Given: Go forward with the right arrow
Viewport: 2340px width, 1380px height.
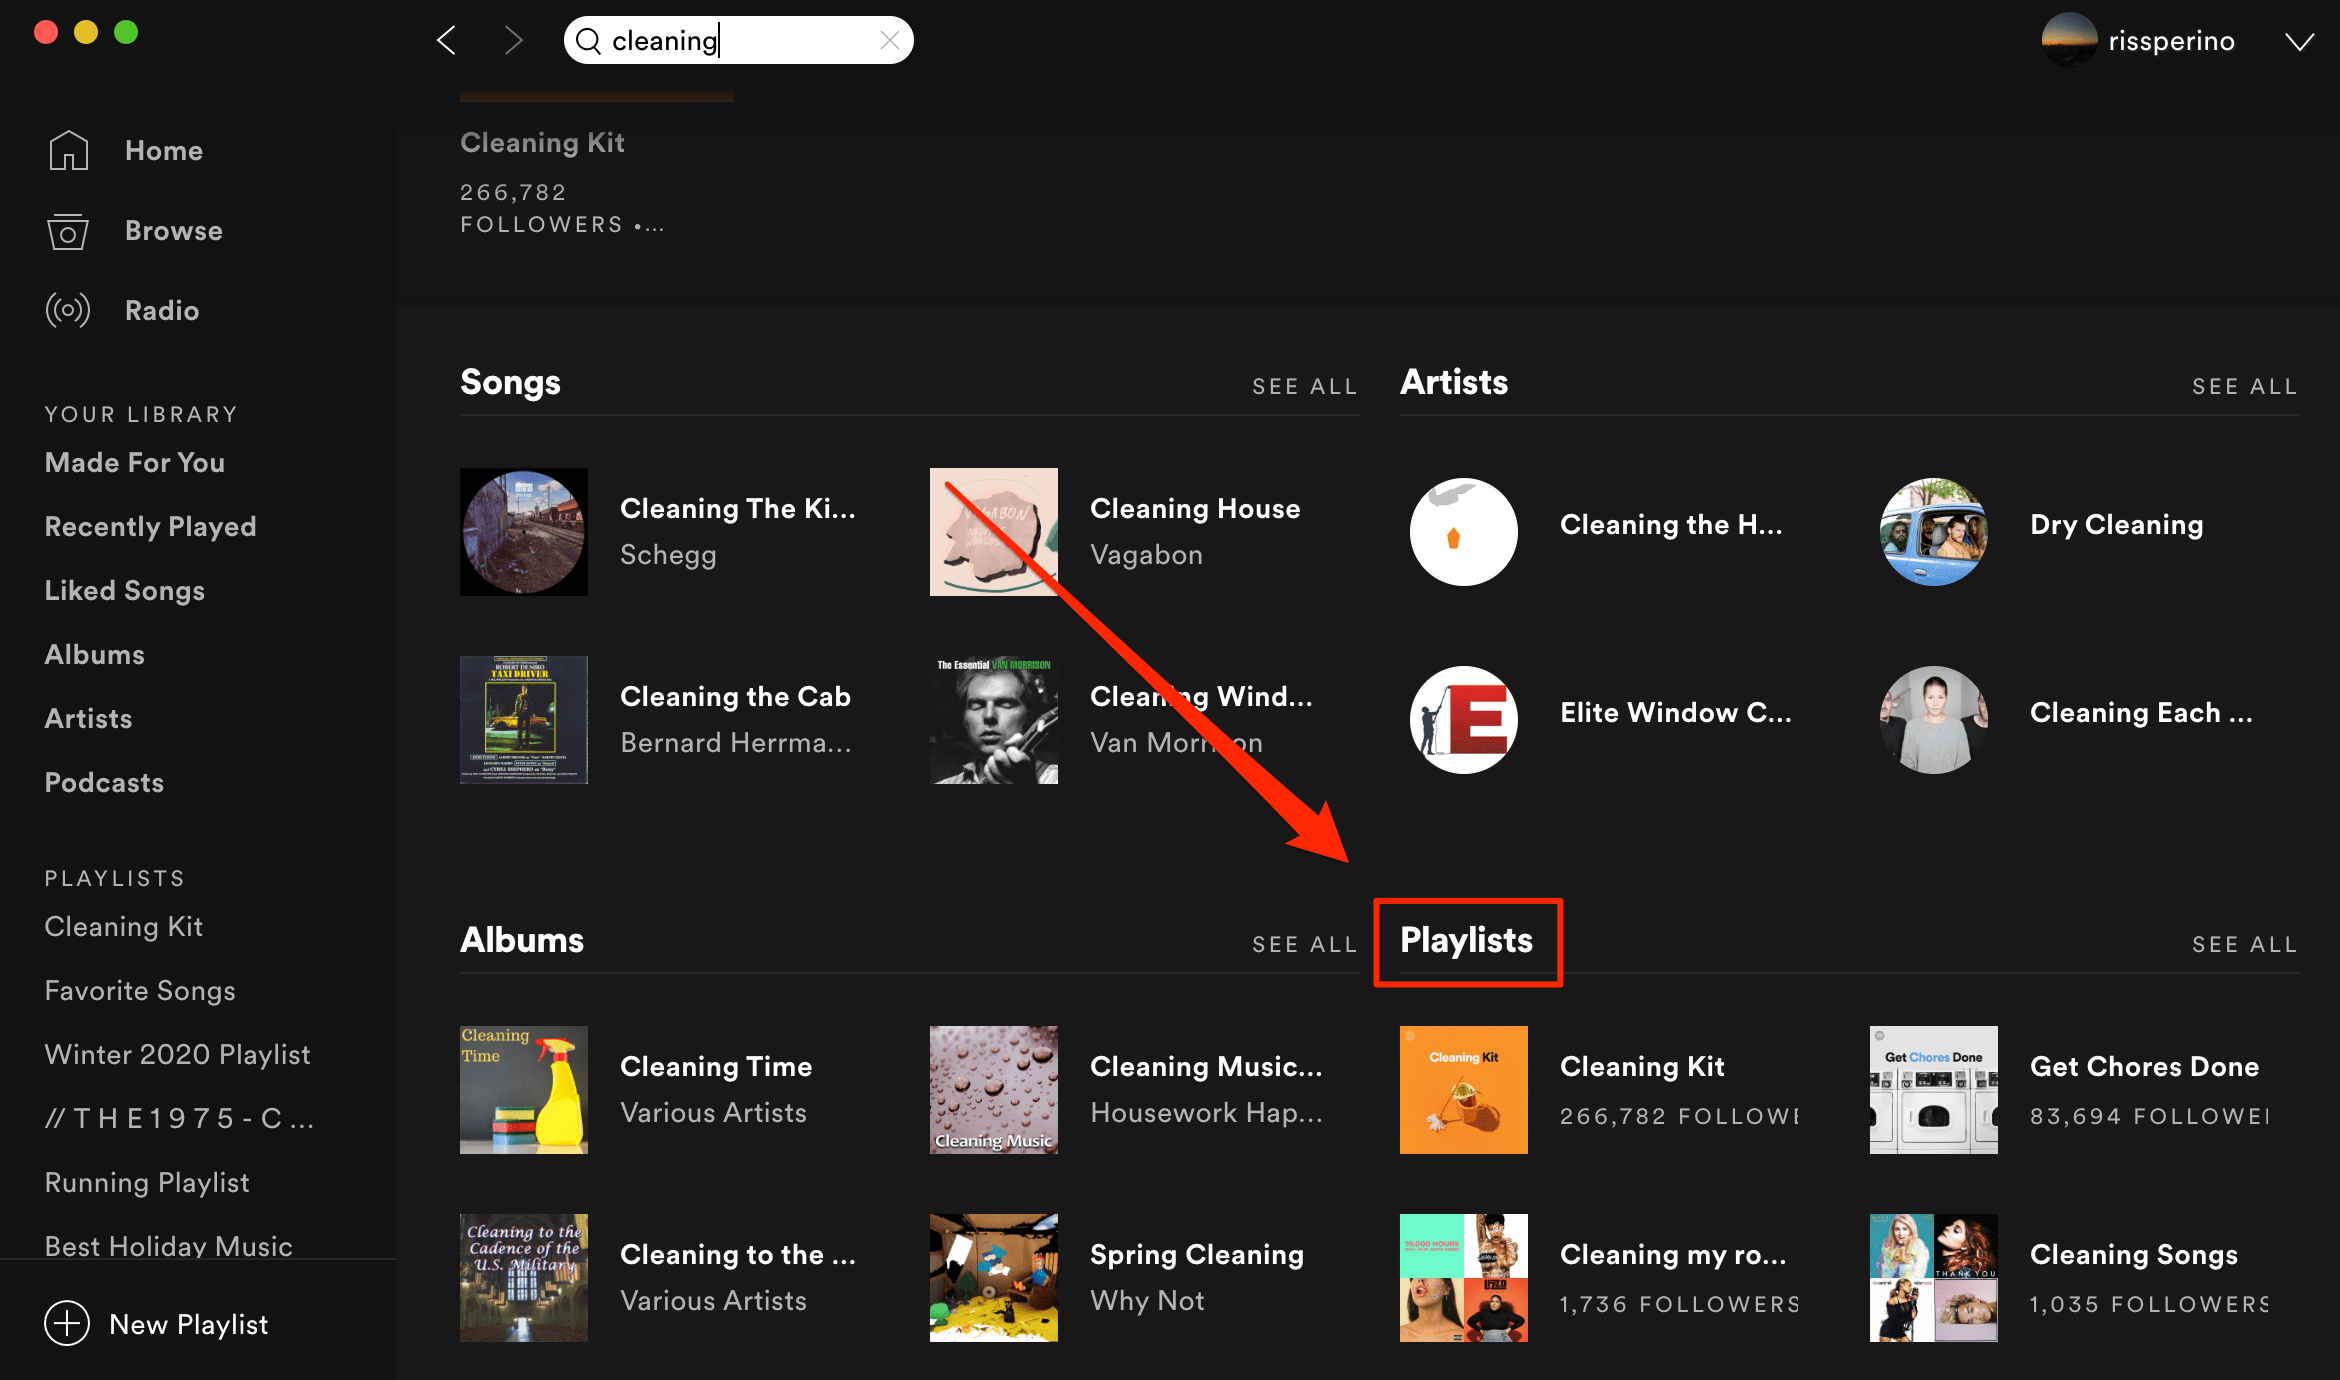Looking at the screenshot, I should coord(514,40).
